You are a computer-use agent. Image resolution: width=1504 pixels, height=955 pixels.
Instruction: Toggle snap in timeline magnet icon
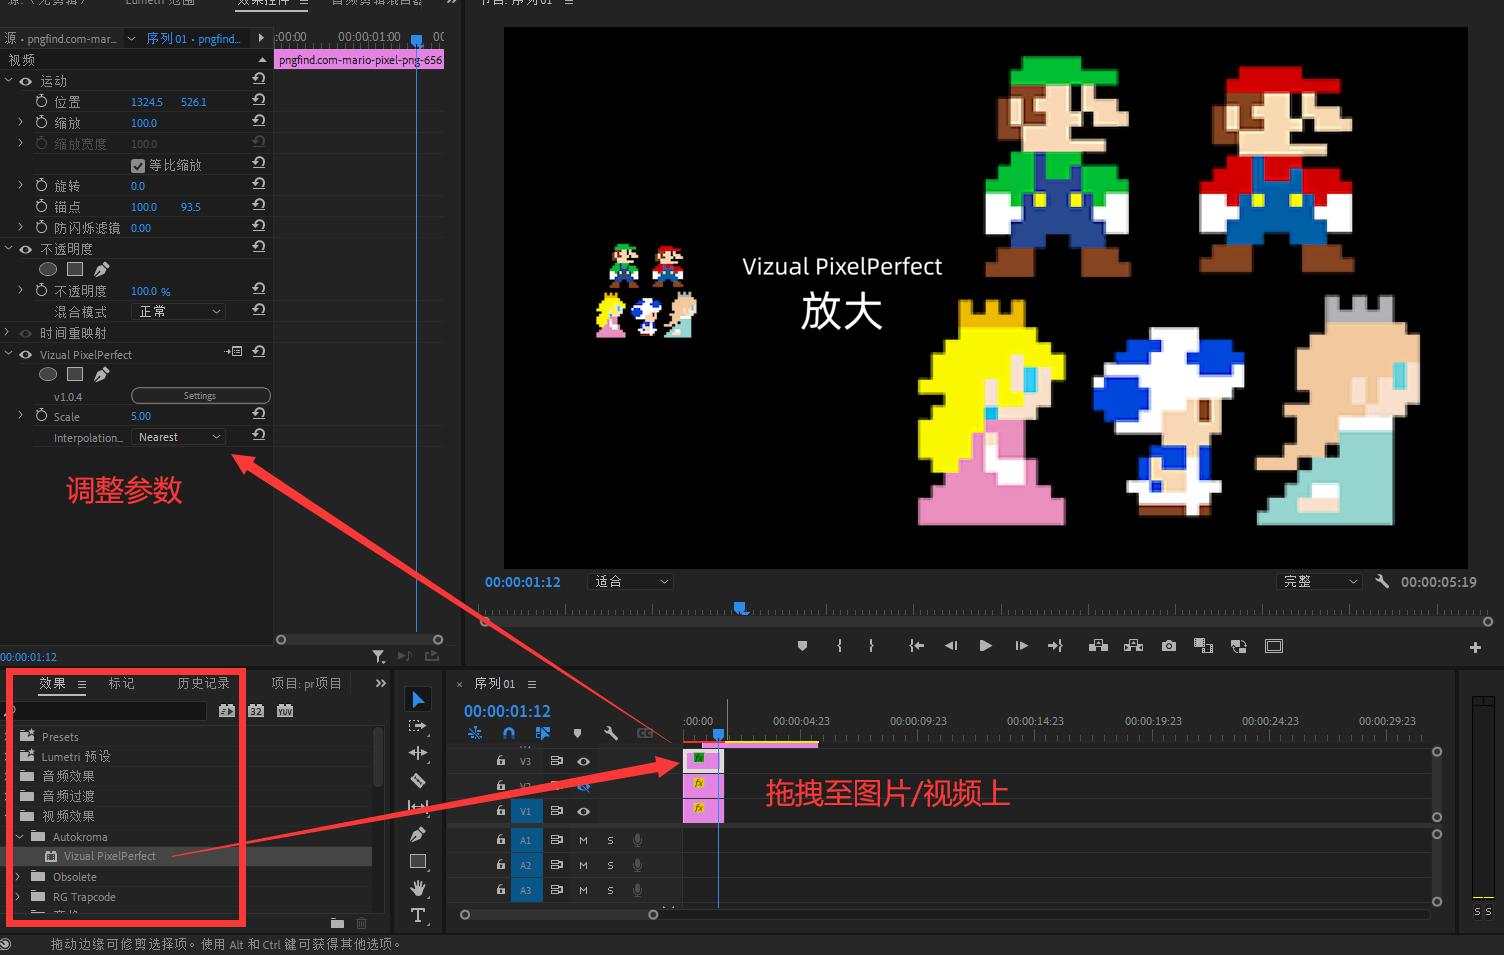(509, 733)
